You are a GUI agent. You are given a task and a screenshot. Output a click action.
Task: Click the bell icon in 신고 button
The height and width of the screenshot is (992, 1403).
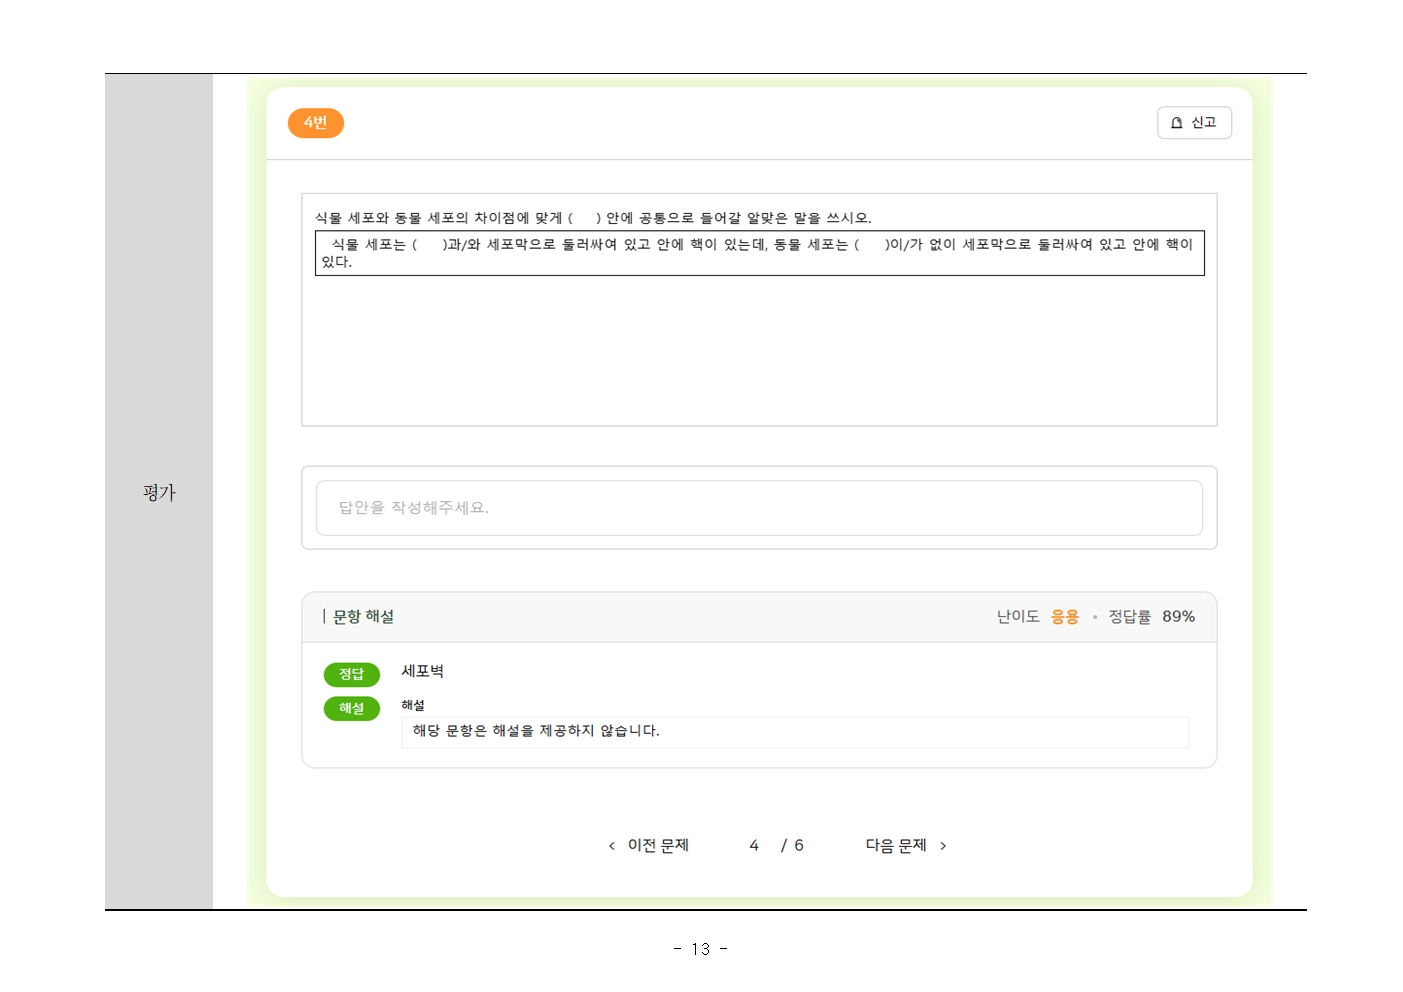click(x=1177, y=123)
